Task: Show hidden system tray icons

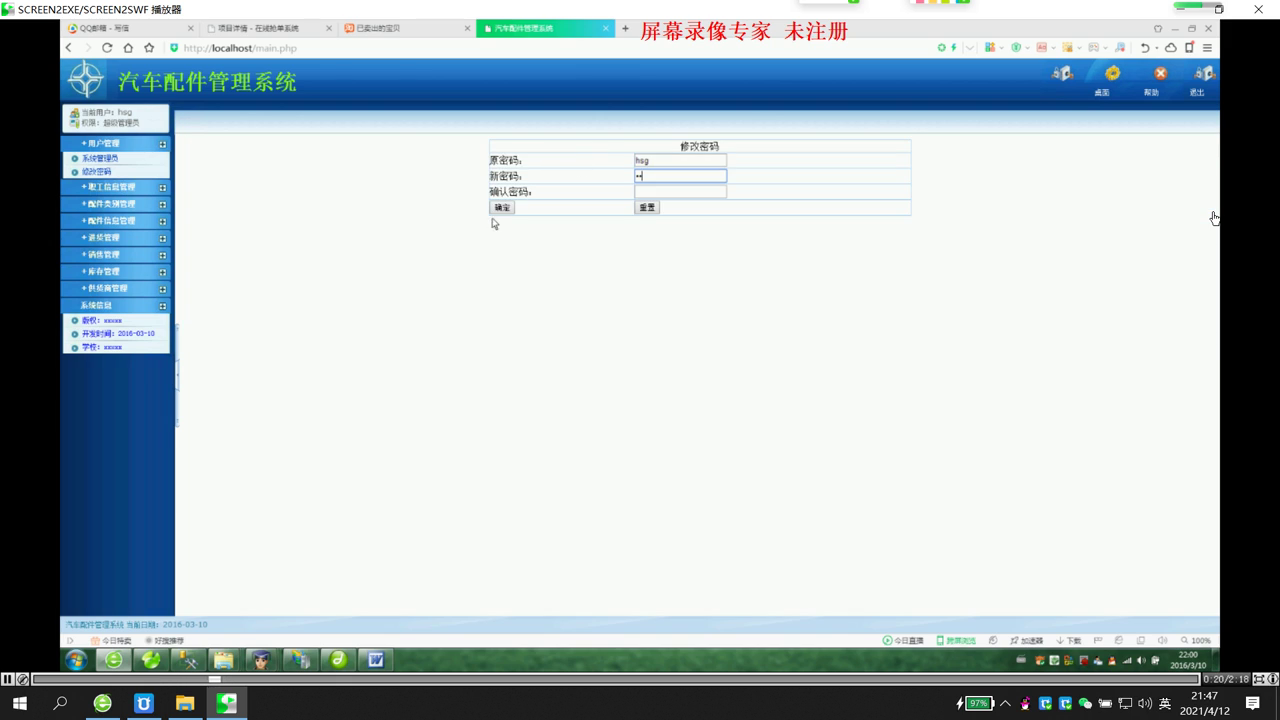Action: coord(1005,704)
